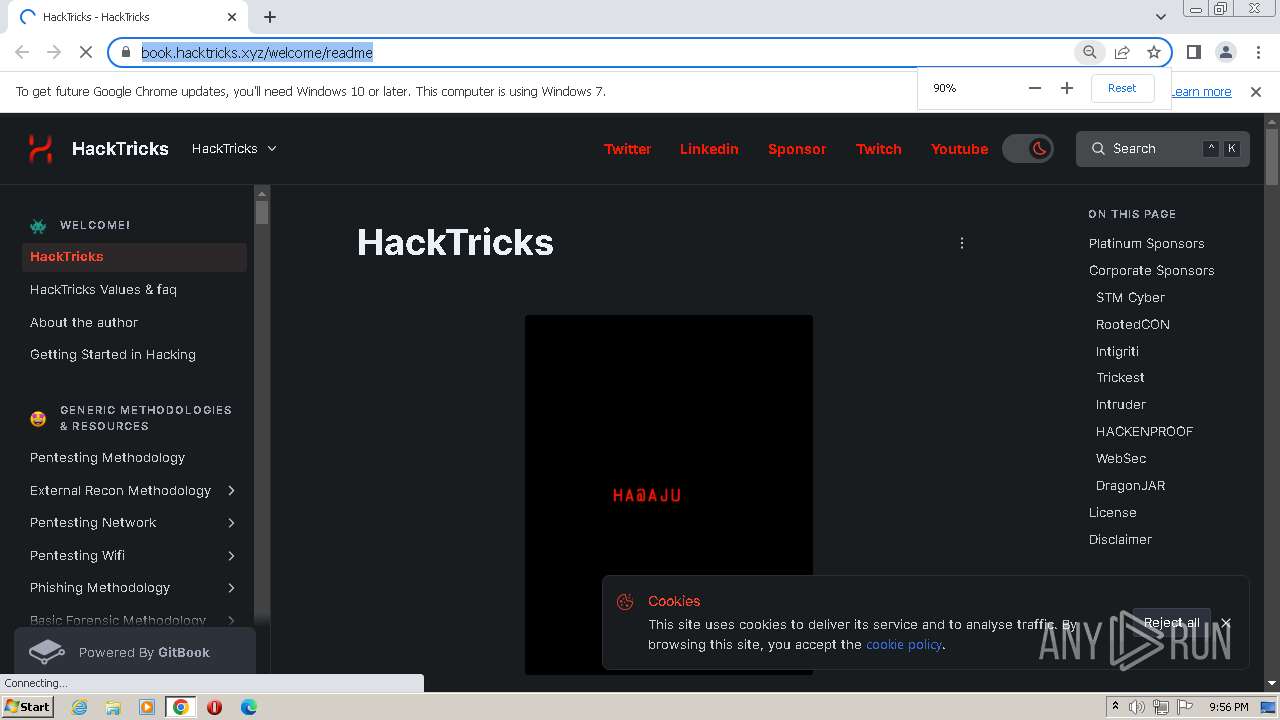Open the Twitch link

(879, 149)
